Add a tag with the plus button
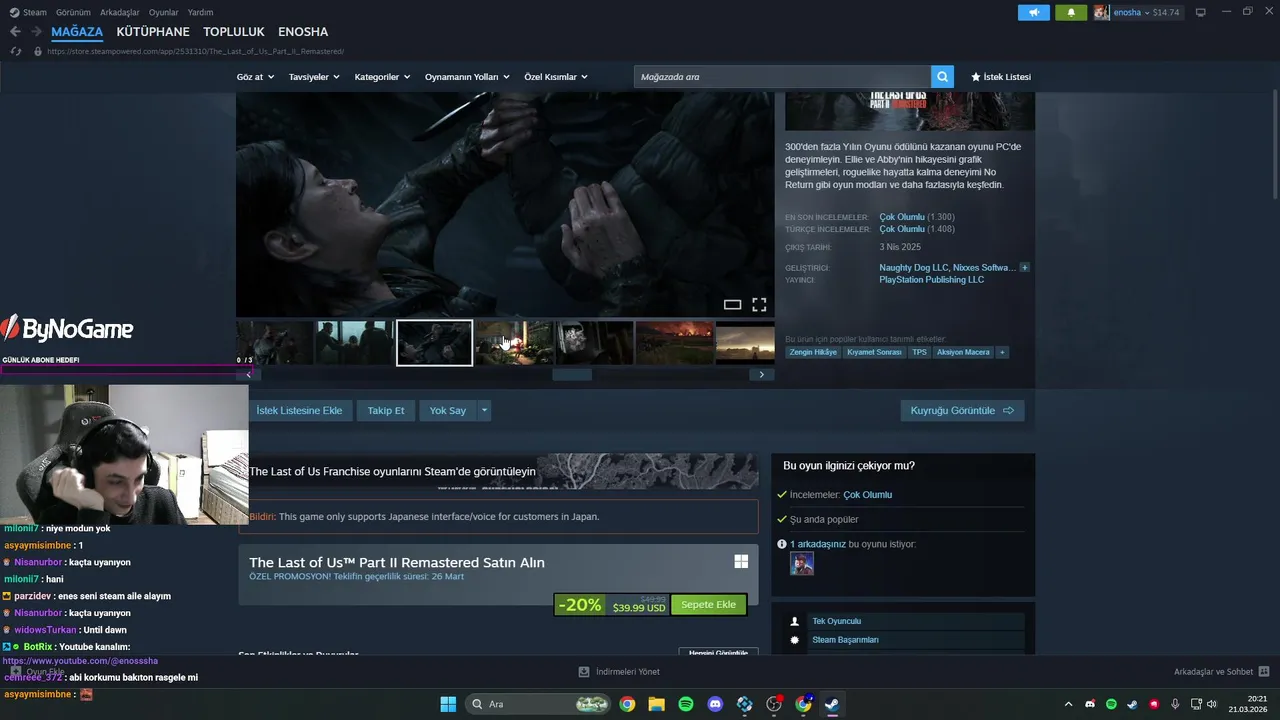Image resolution: width=1280 pixels, height=720 pixels. pyautogui.click(x=1002, y=352)
